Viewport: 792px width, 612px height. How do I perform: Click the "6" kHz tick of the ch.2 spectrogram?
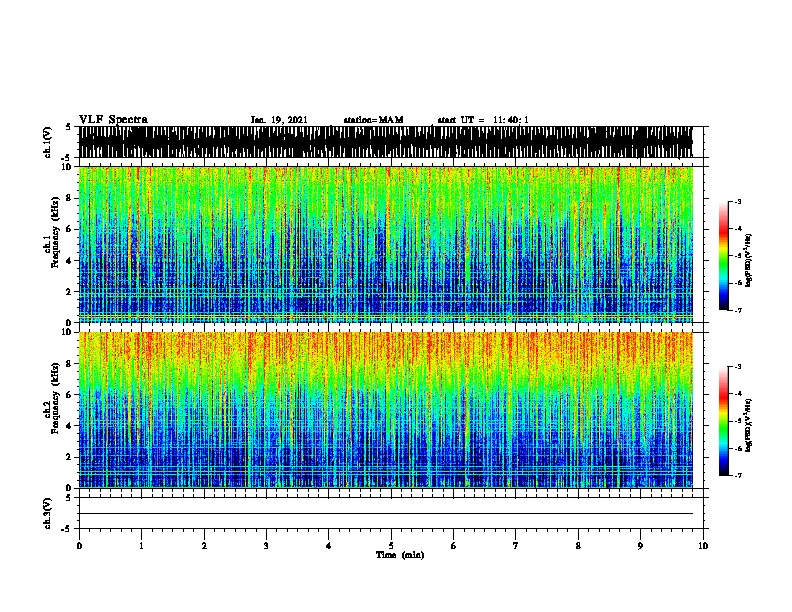click(70, 395)
